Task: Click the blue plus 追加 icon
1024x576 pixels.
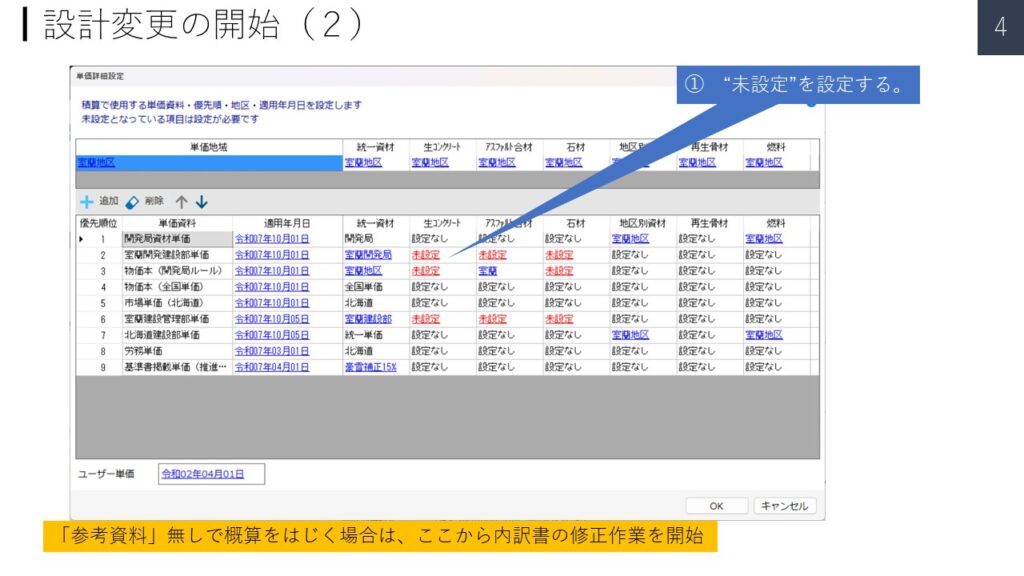Action: [x=87, y=201]
